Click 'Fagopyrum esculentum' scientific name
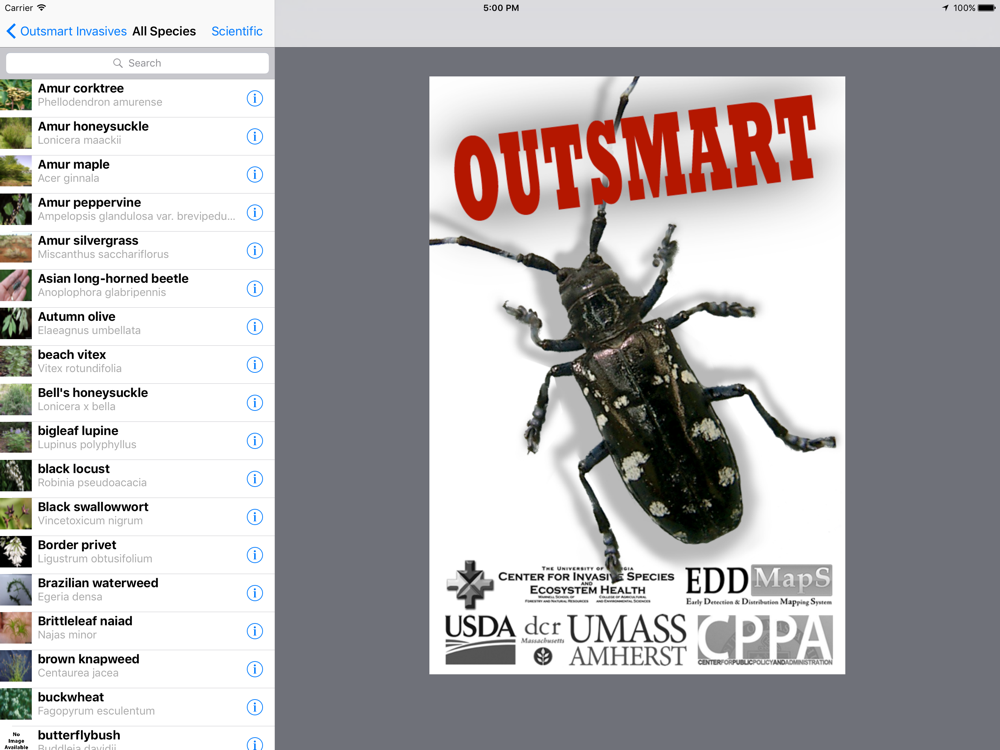 tap(96, 711)
